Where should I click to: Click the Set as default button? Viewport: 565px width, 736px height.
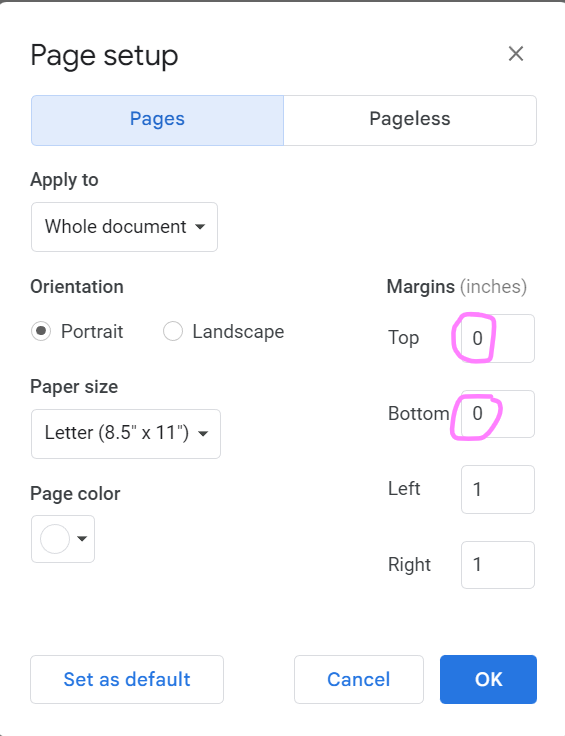click(x=127, y=679)
